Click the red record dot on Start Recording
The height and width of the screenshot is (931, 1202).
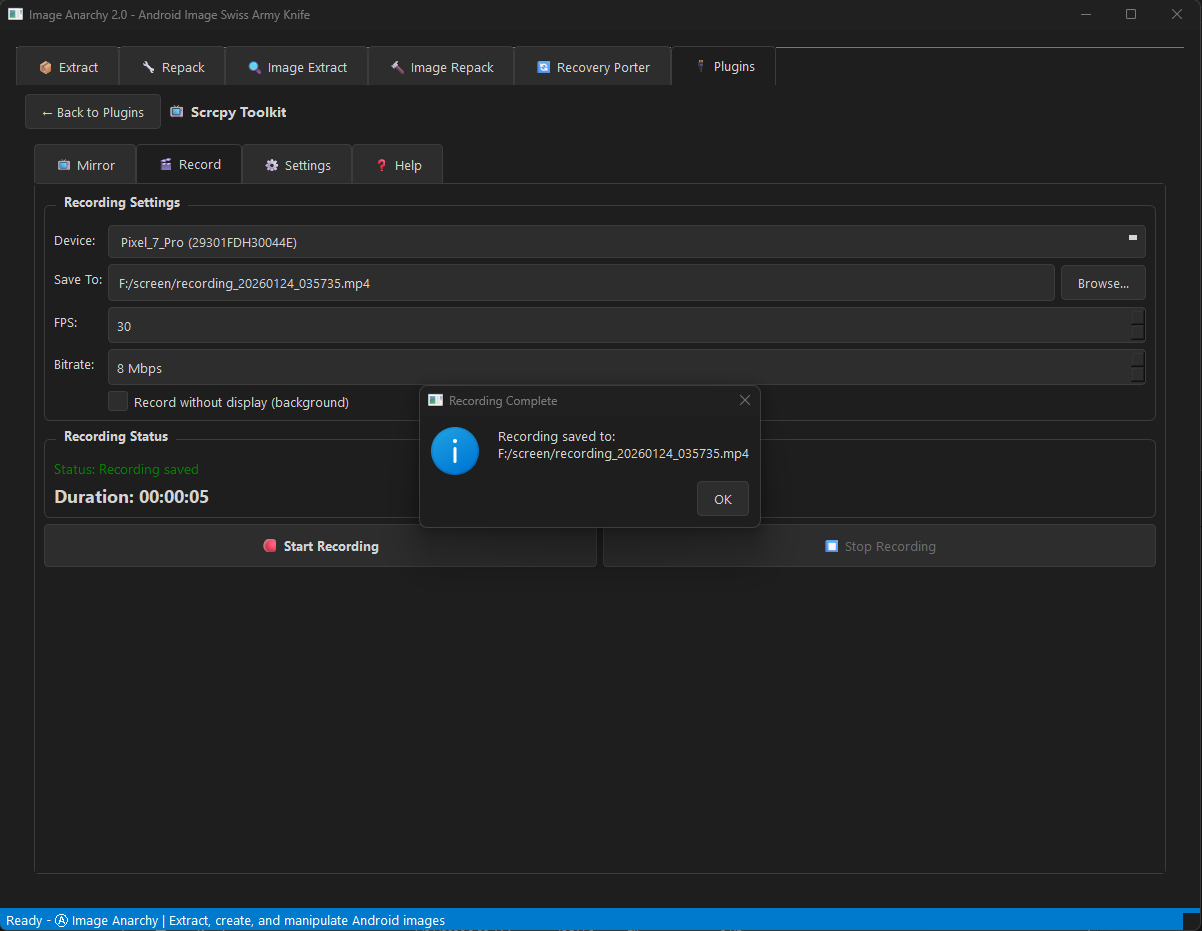pyautogui.click(x=269, y=546)
